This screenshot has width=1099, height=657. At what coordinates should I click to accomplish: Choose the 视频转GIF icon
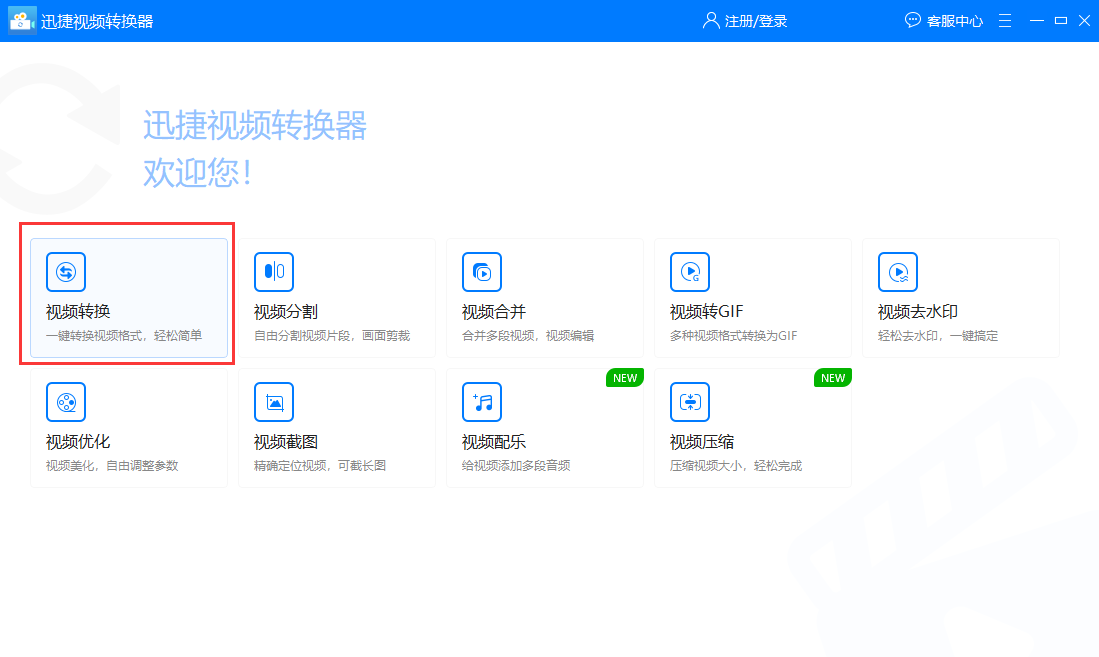(690, 272)
